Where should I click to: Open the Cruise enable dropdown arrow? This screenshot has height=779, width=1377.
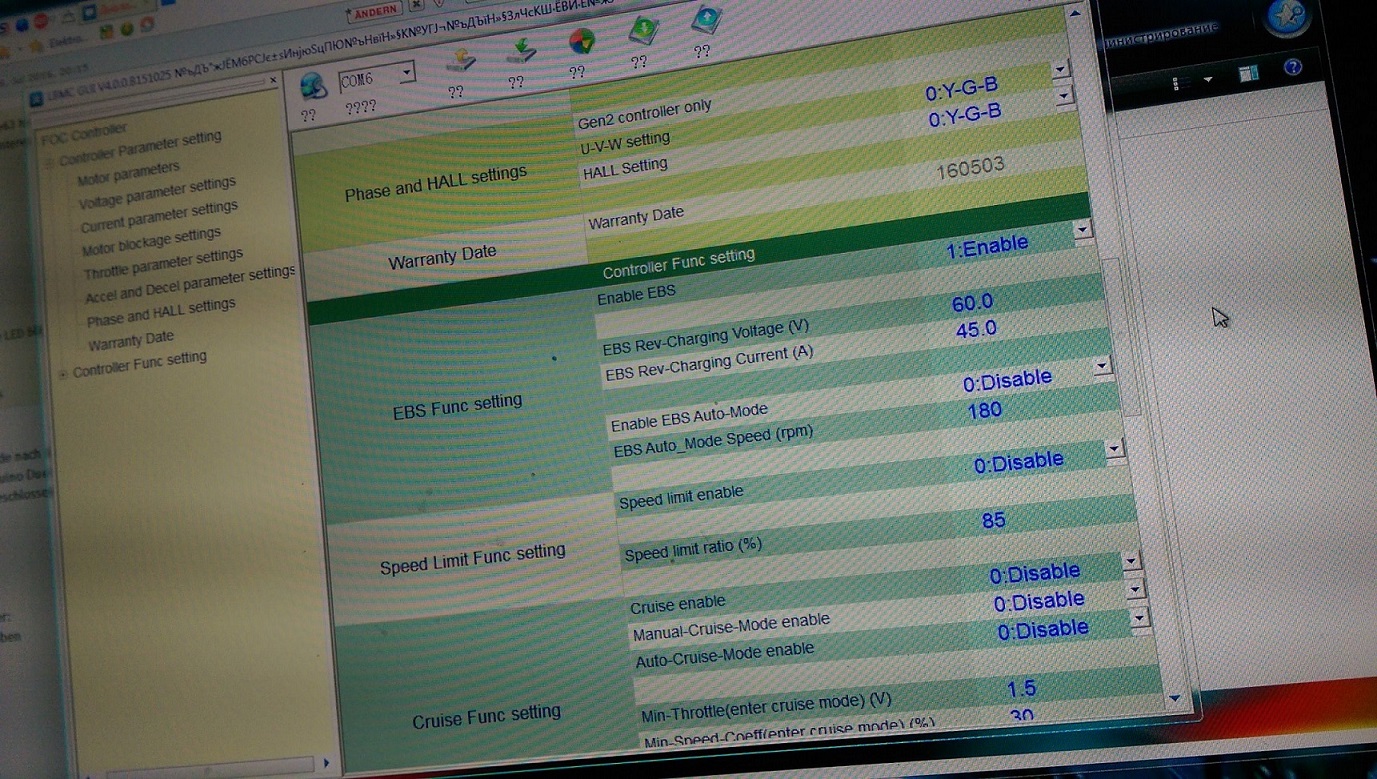pos(1131,562)
